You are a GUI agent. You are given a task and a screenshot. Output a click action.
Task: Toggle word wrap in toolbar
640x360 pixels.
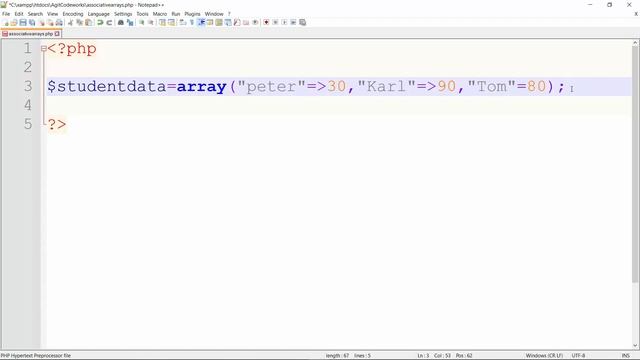pos(182,22)
